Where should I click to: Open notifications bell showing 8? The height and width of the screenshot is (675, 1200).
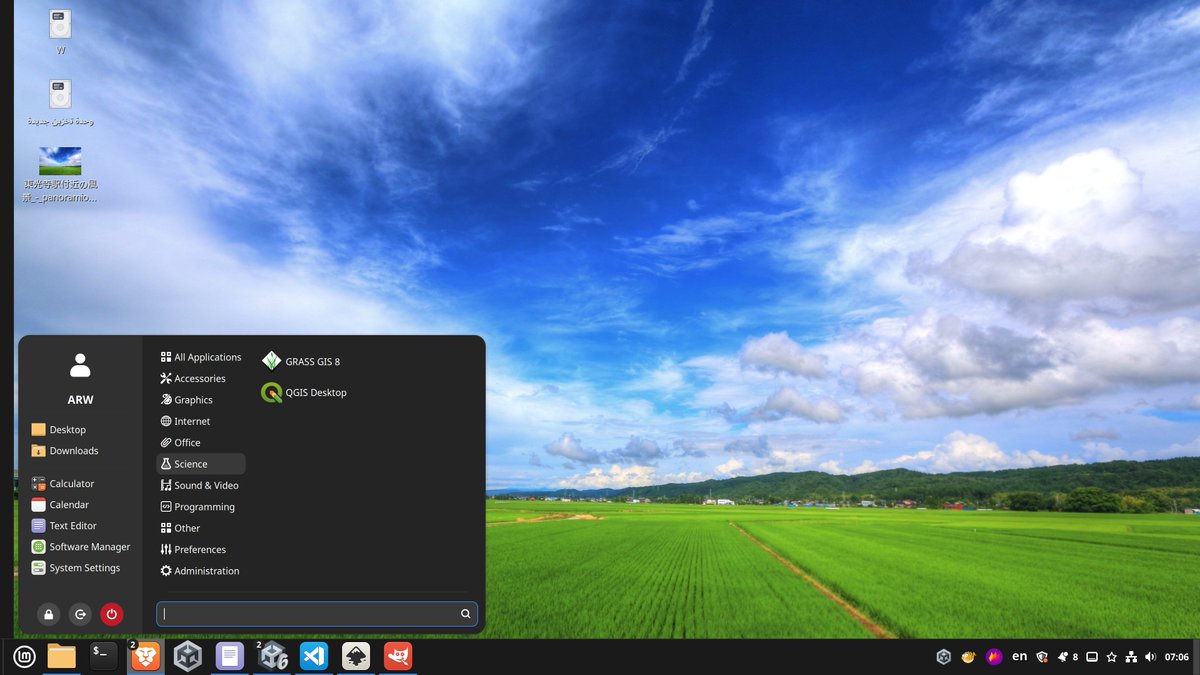click(x=1068, y=657)
